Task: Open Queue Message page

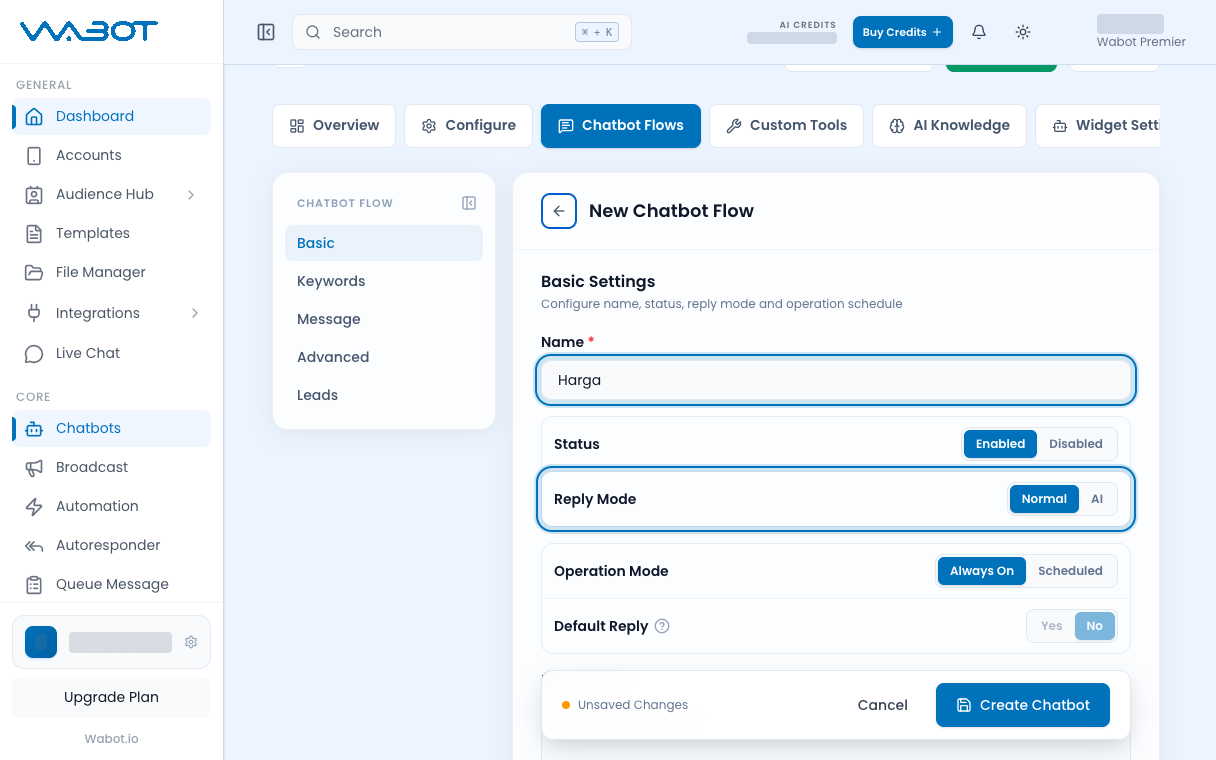Action: coord(112,584)
